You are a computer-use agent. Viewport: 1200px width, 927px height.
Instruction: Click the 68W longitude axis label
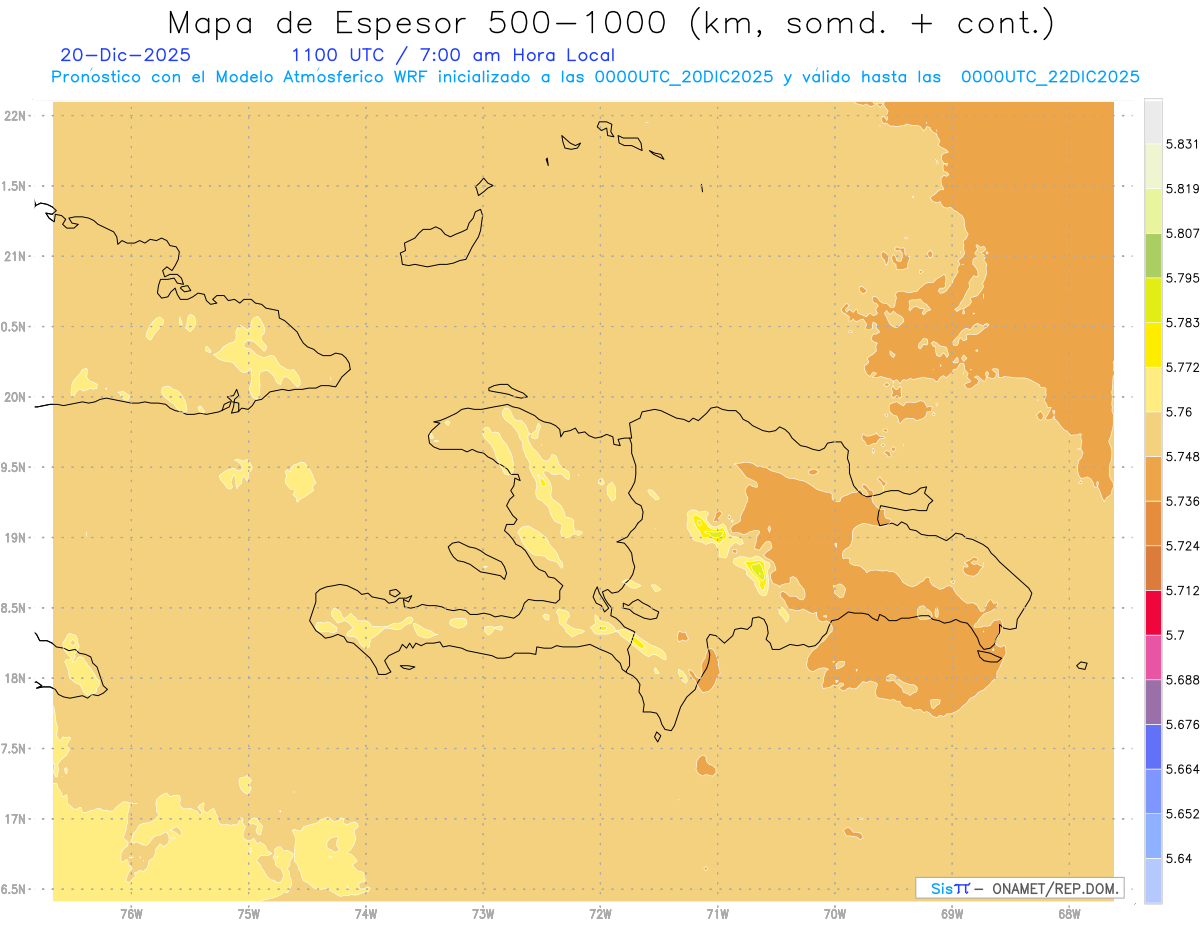pos(1069,913)
